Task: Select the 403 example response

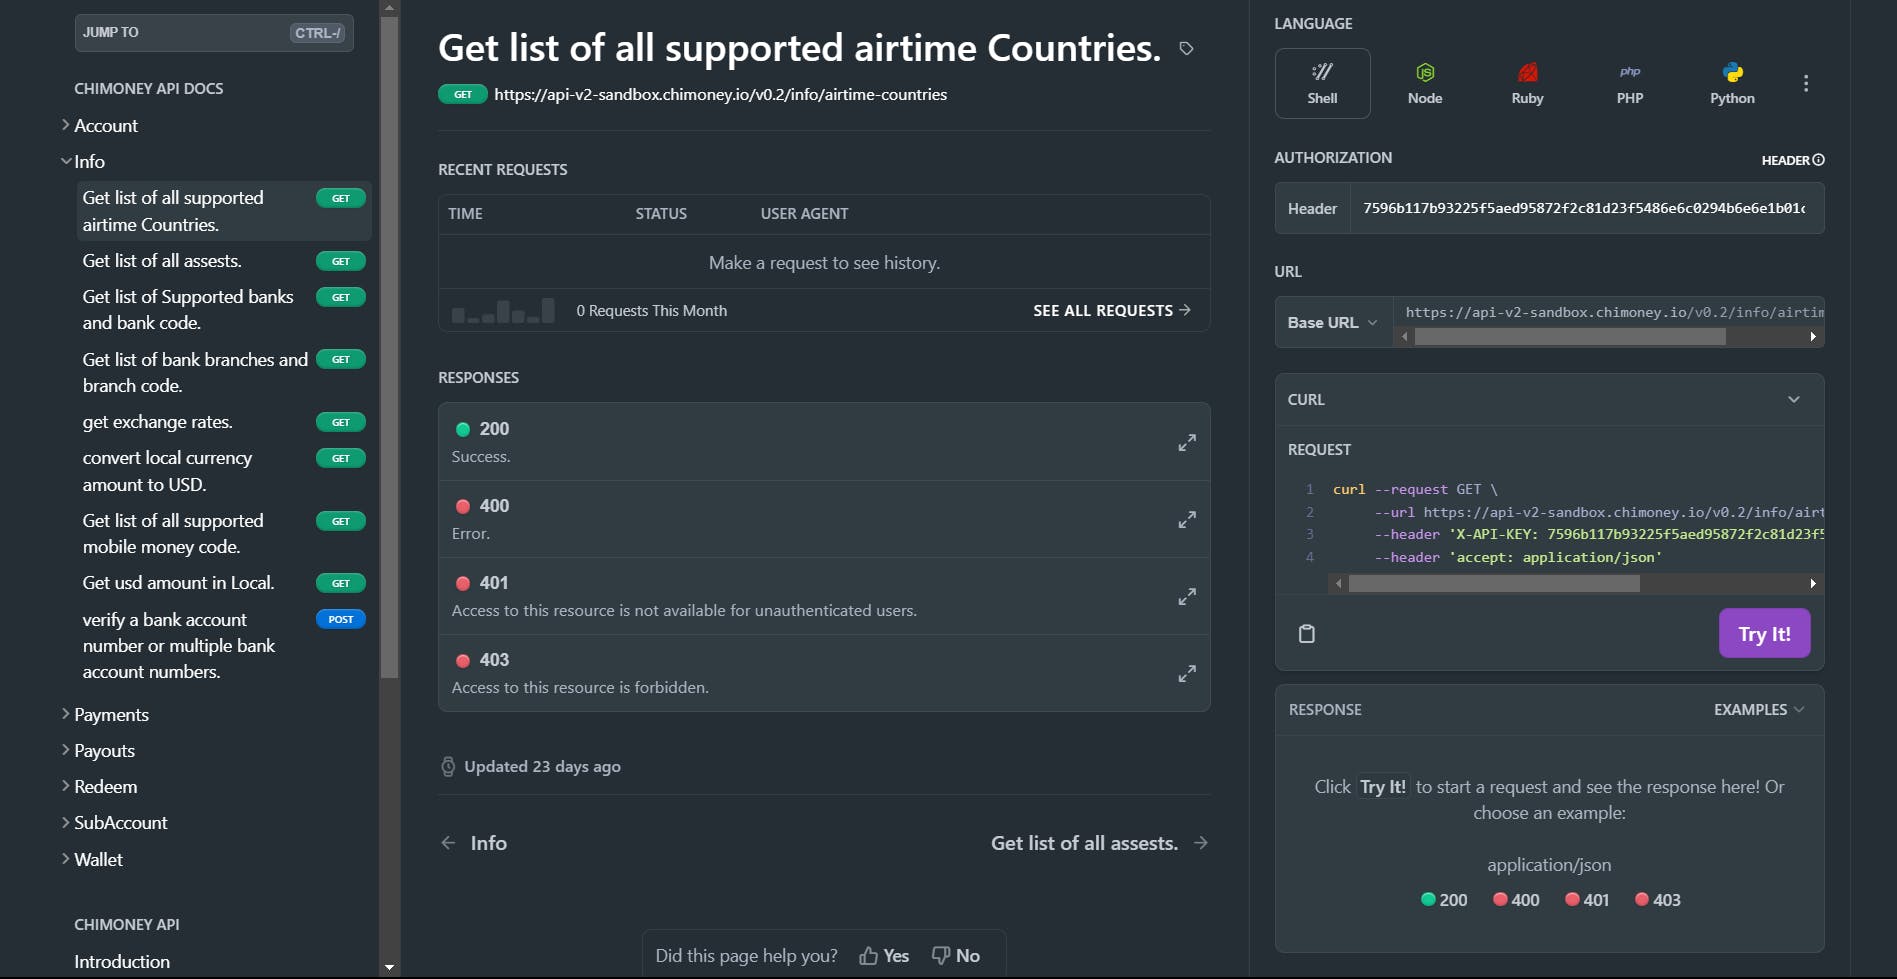Action: 1658,900
